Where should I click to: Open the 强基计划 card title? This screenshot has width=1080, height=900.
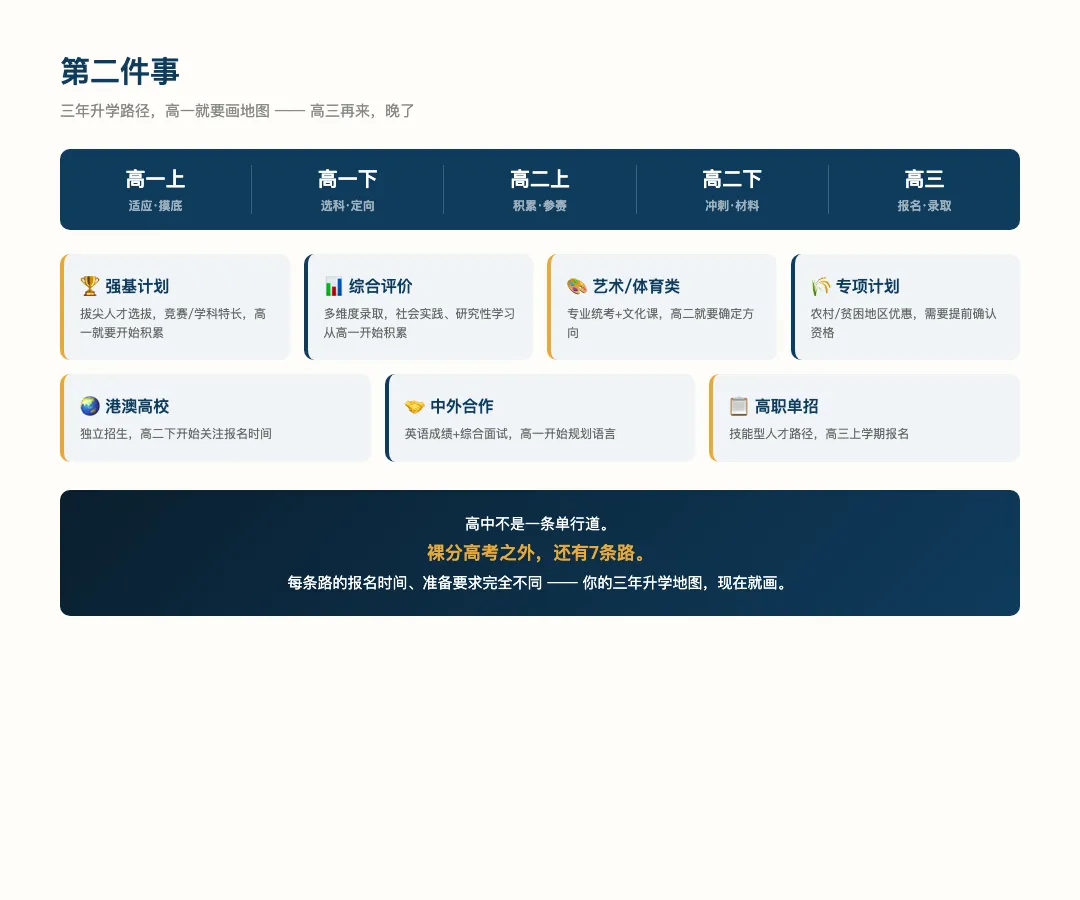click(137, 286)
